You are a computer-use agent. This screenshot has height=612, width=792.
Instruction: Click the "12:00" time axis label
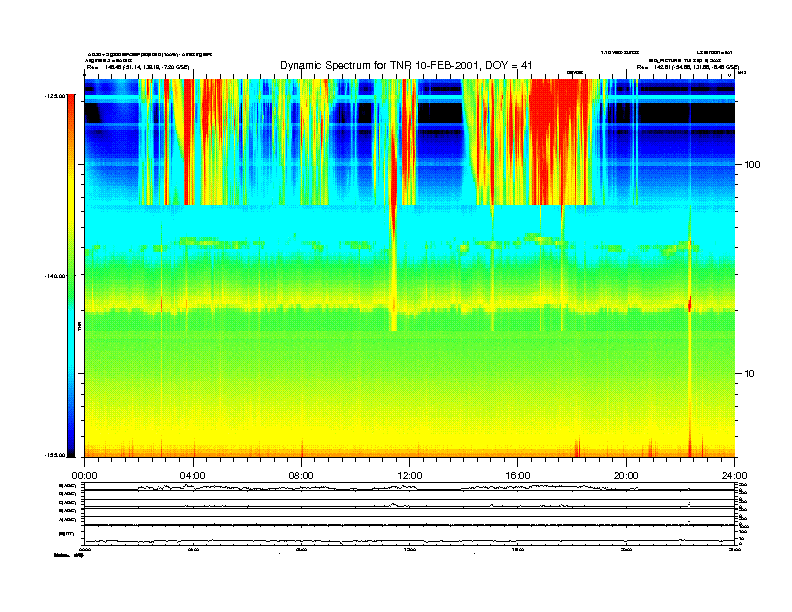point(410,476)
